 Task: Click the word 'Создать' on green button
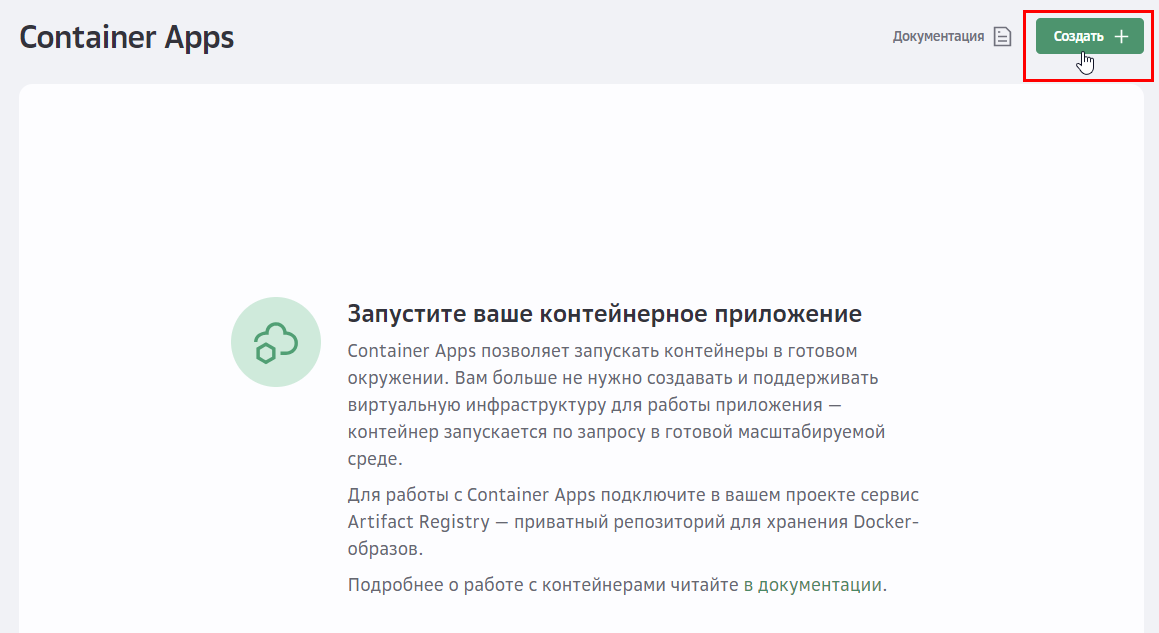1078,36
